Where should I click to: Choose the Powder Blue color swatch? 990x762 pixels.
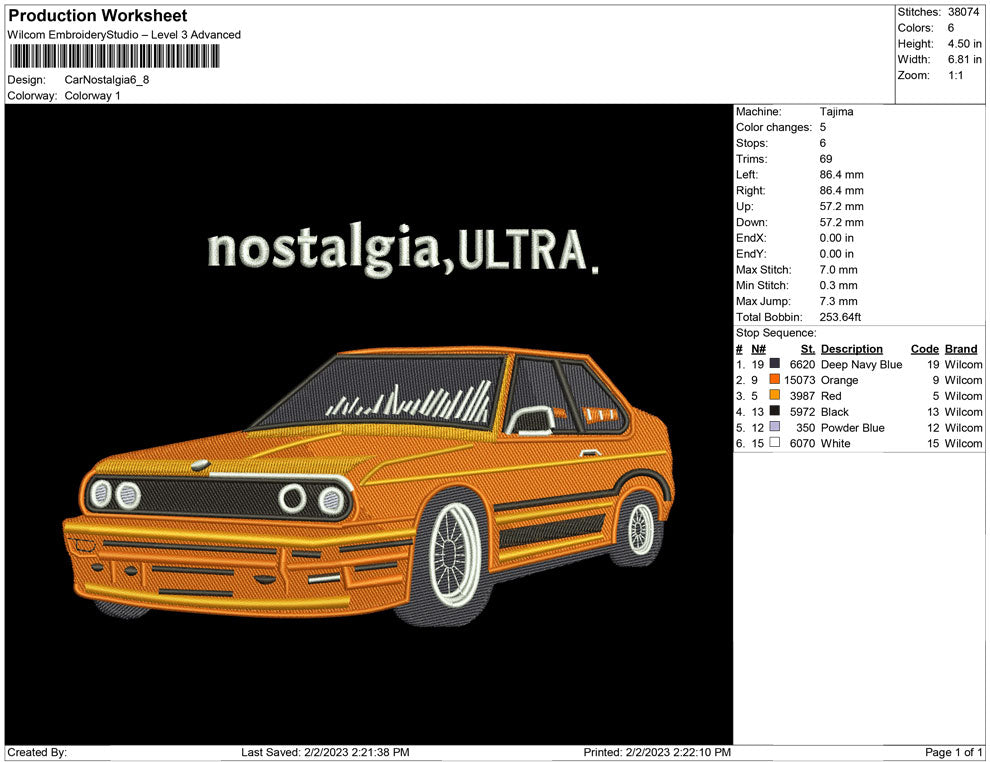[775, 428]
